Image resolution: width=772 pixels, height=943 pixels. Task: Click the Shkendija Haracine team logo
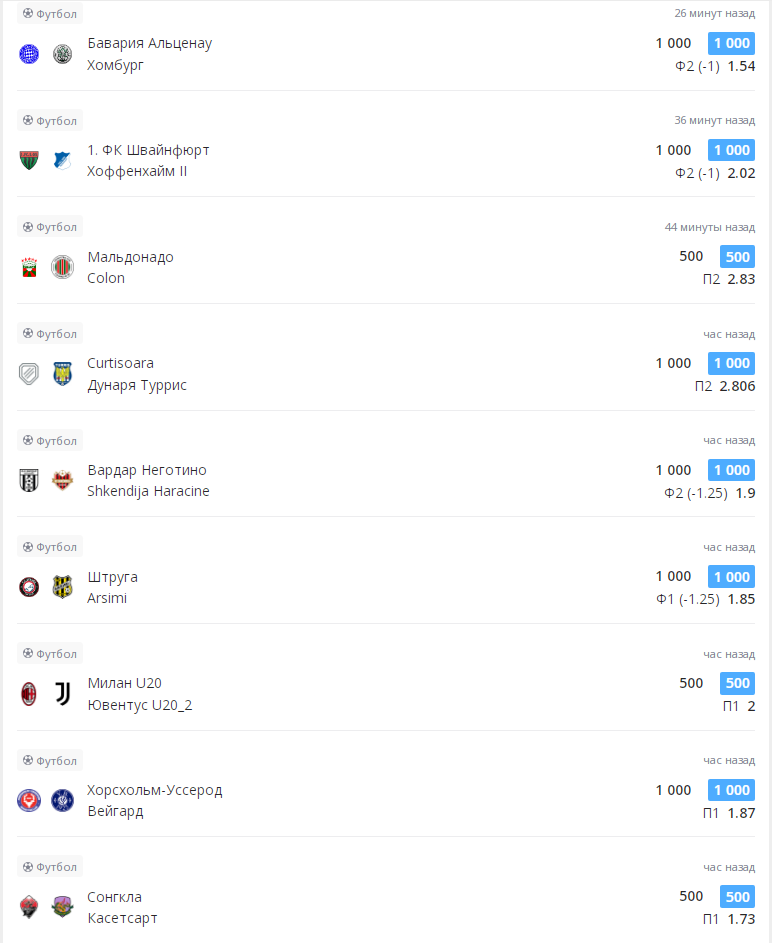(x=63, y=480)
